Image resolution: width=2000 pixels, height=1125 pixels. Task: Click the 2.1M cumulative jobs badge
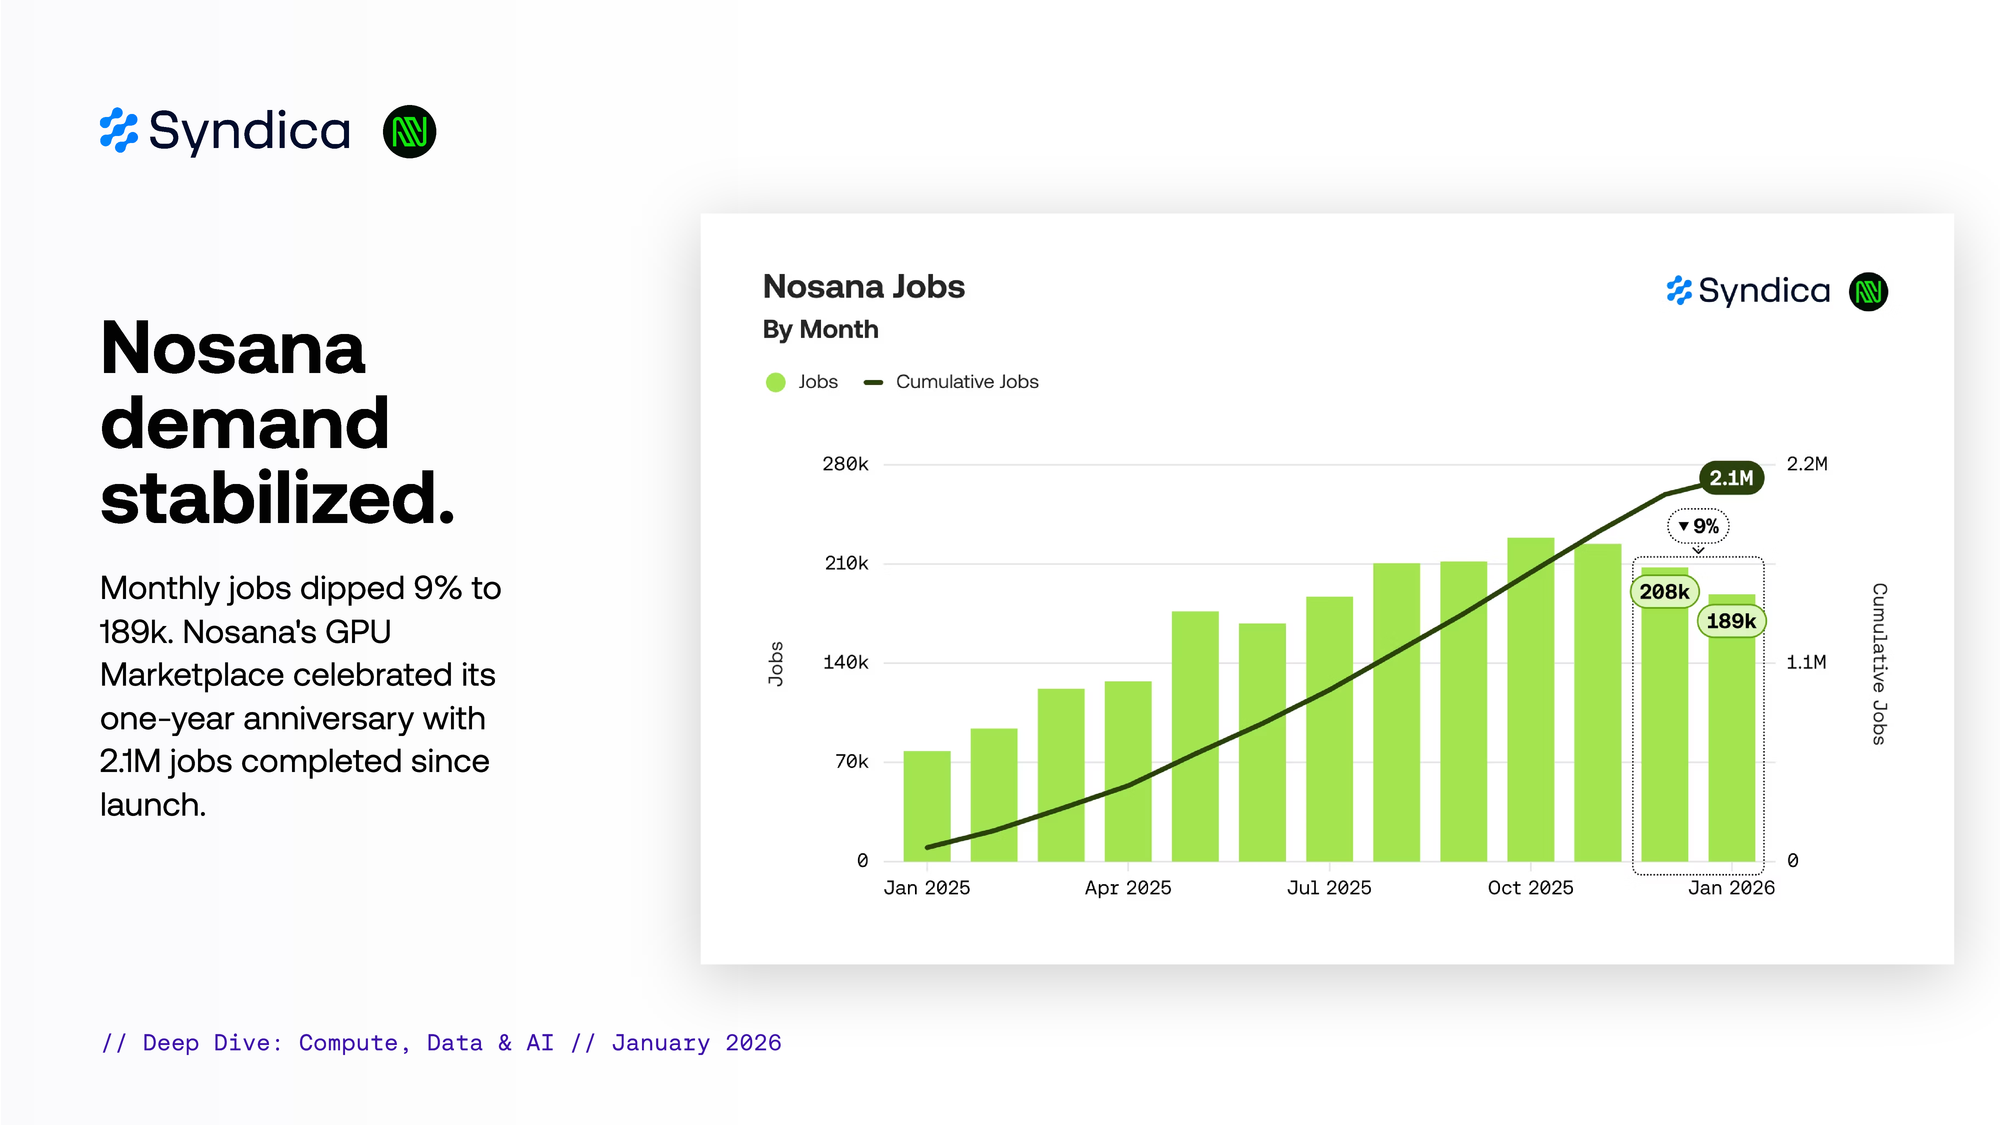coord(1731,478)
